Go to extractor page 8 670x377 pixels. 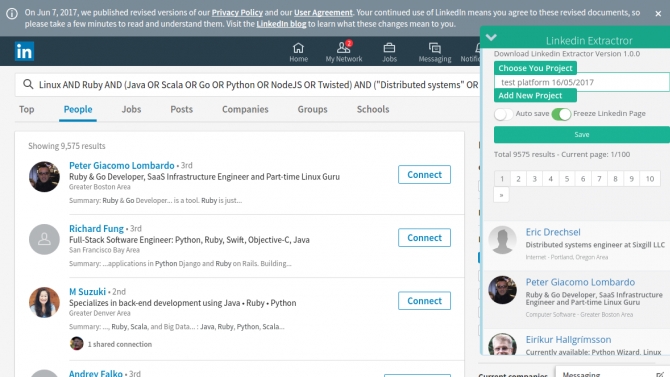coord(615,179)
